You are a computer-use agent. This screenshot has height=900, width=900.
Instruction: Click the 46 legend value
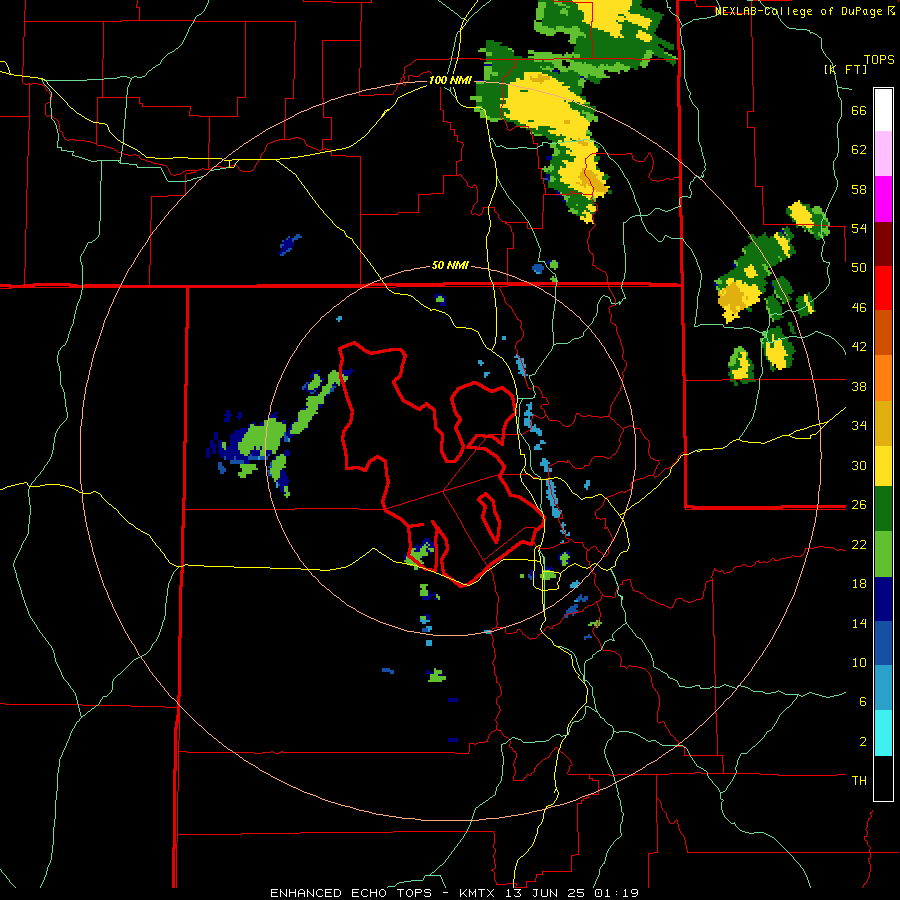point(859,308)
